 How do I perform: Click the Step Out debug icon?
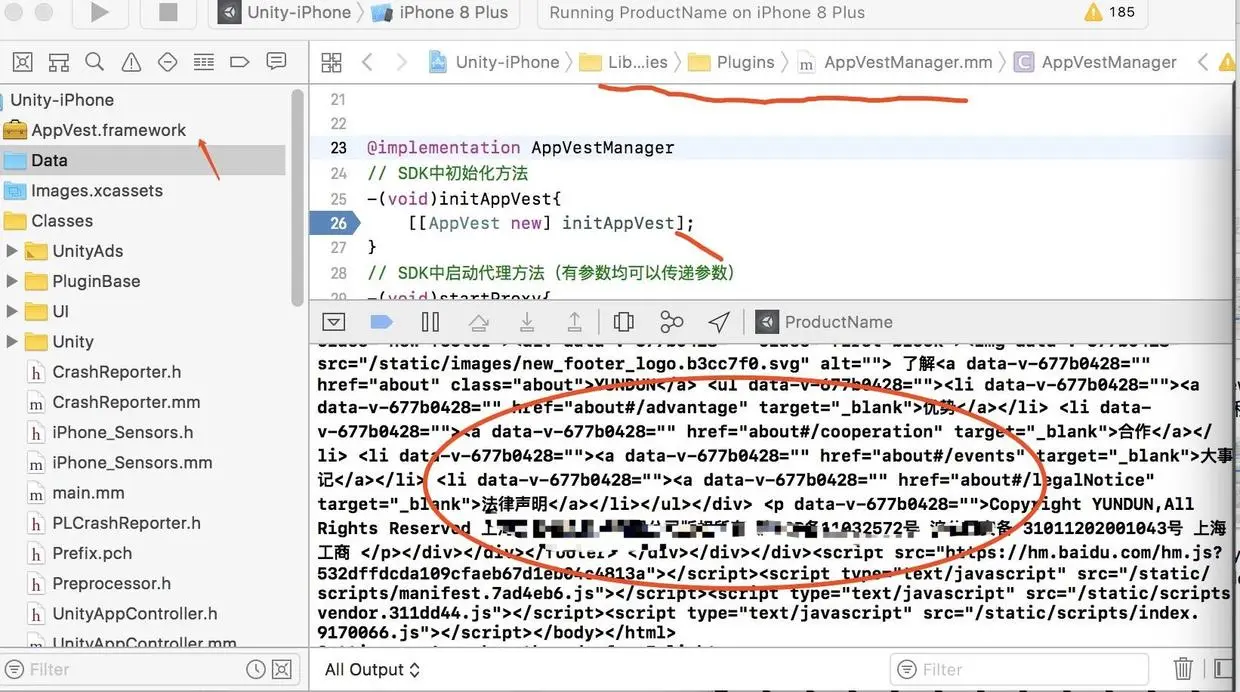575,322
